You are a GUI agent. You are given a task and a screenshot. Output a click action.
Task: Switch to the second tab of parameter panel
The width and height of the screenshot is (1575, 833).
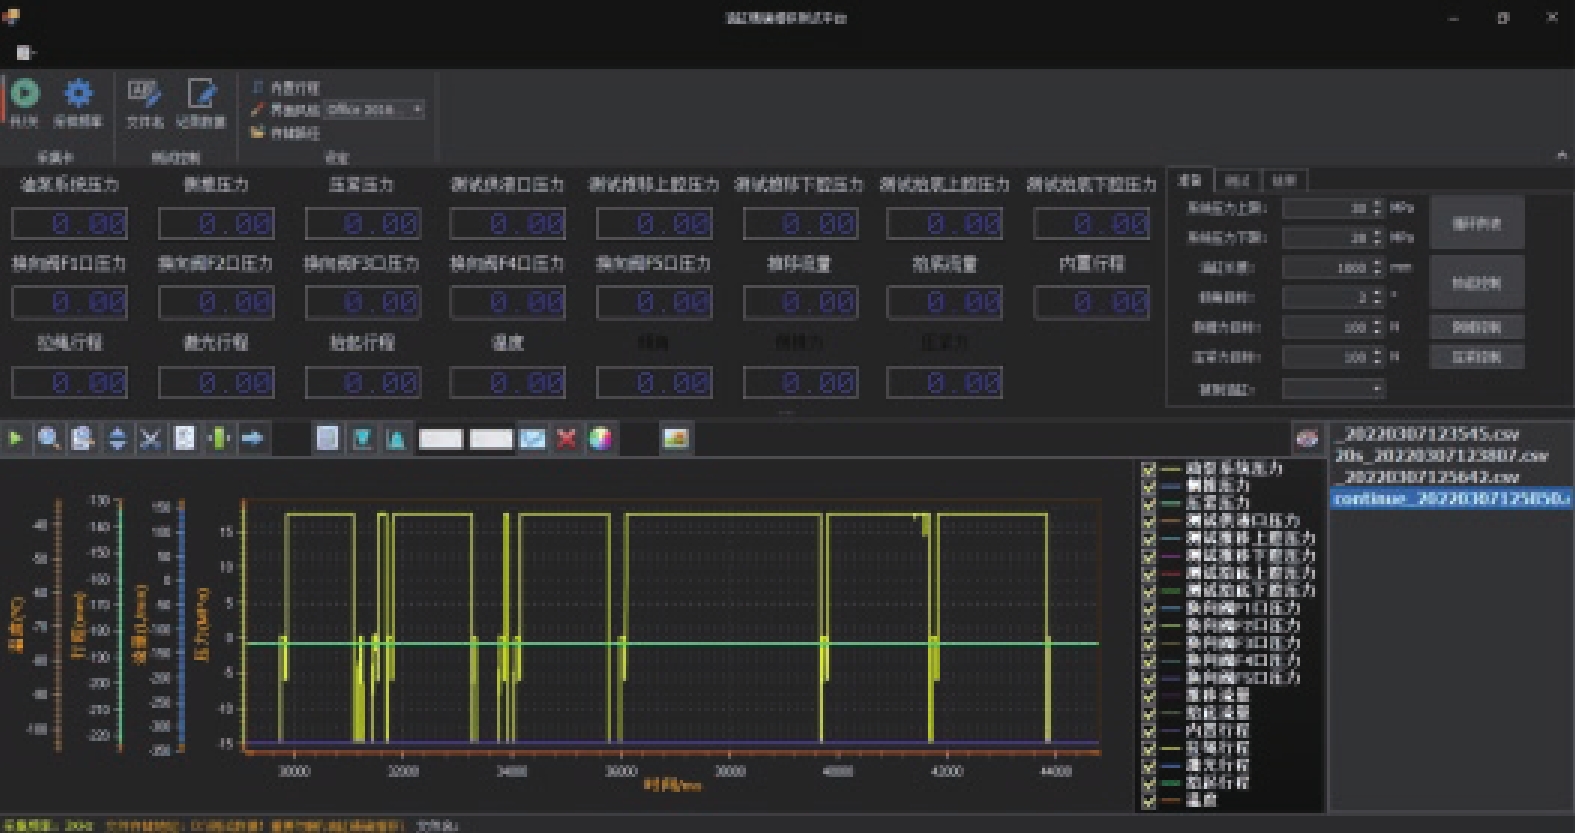point(1237,181)
